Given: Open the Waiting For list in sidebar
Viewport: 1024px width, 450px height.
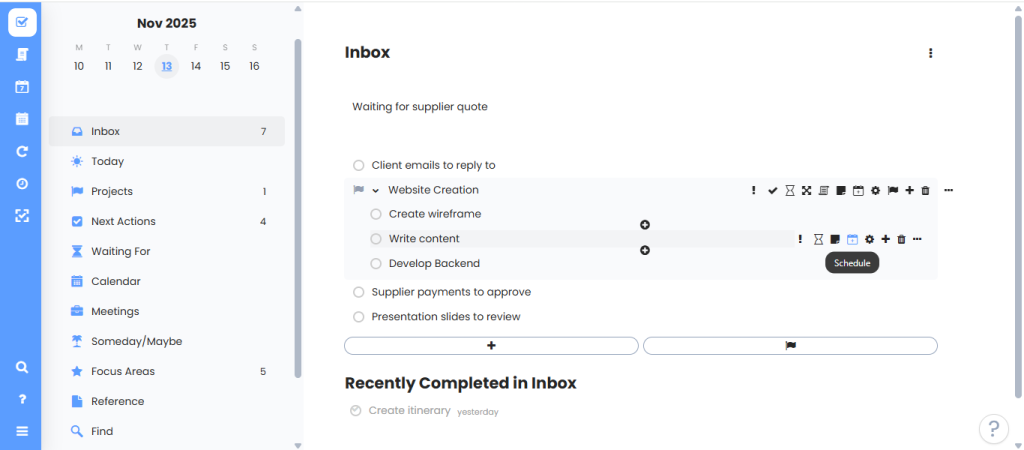Looking at the screenshot, I should [120, 251].
